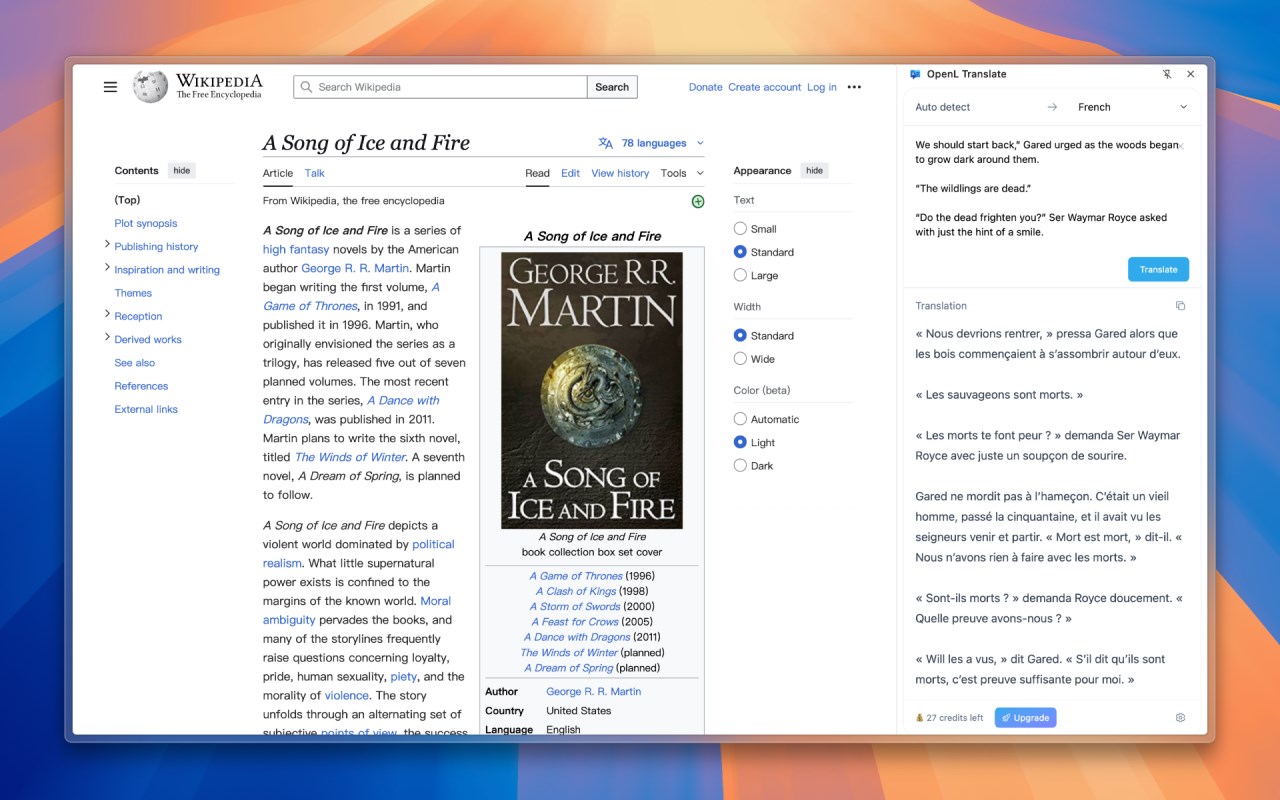Click the translate icon beside 78 languages
The width and height of the screenshot is (1280, 800).
(x=605, y=143)
